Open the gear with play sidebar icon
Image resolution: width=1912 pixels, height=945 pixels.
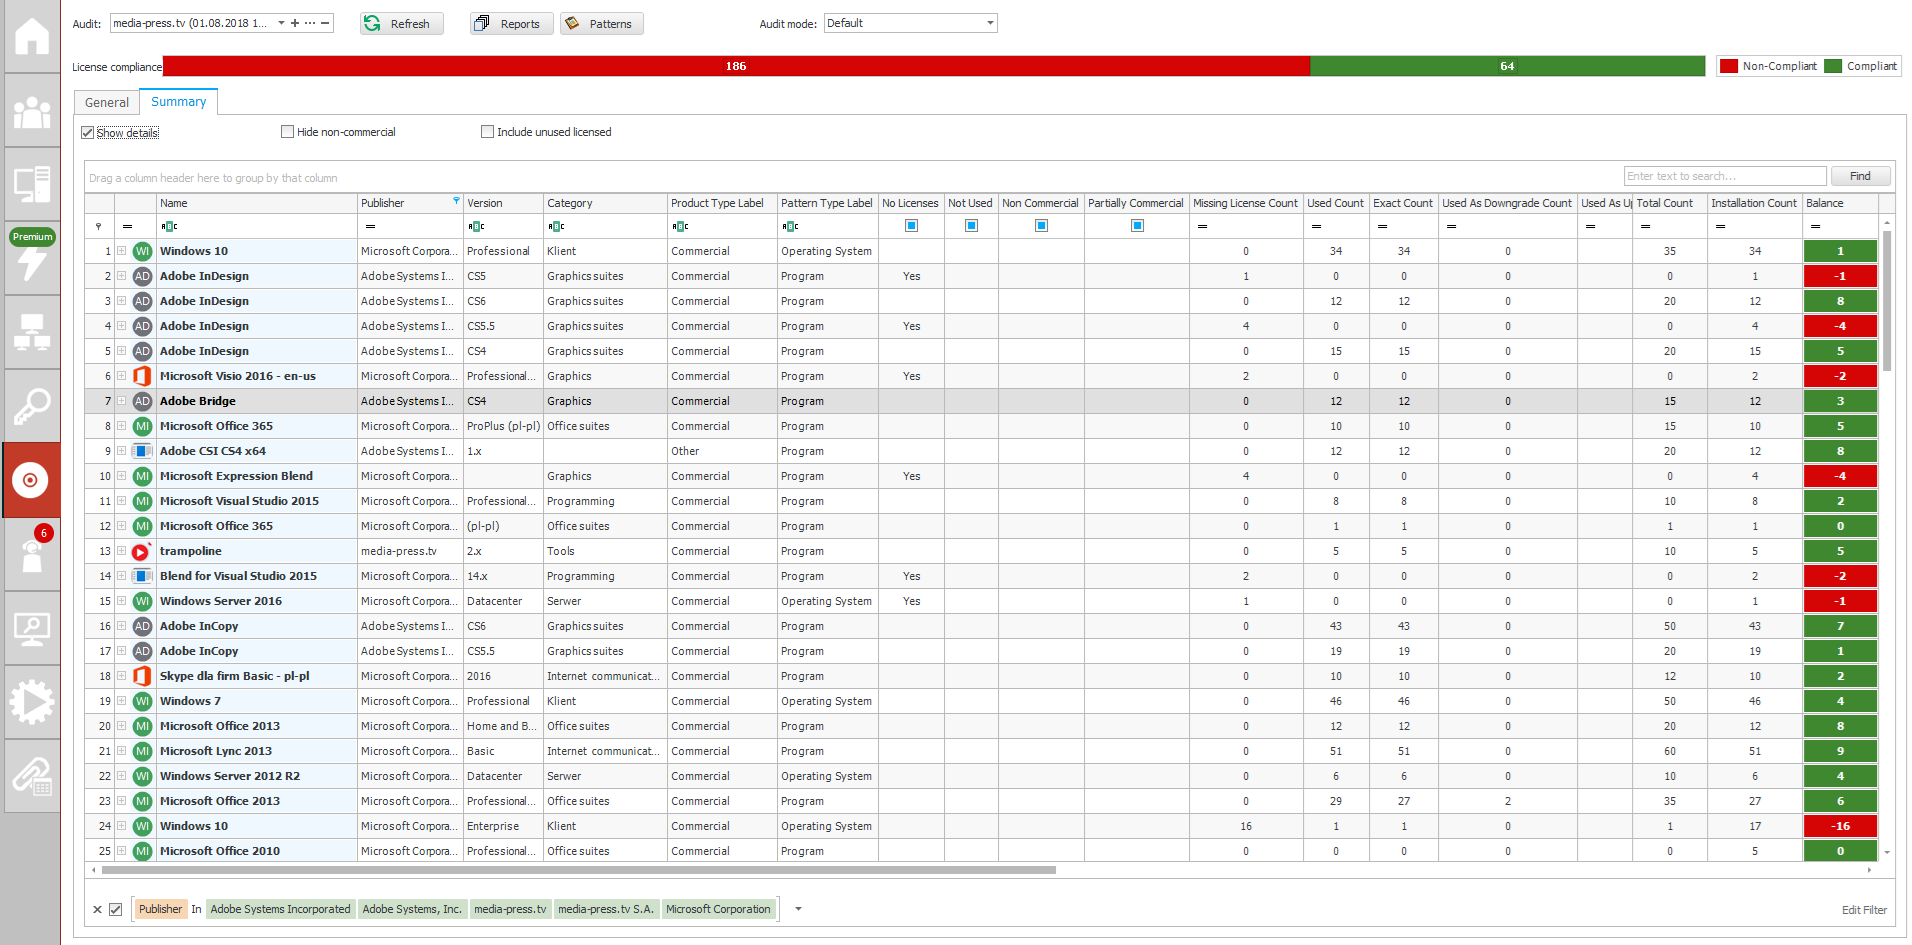click(31, 702)
